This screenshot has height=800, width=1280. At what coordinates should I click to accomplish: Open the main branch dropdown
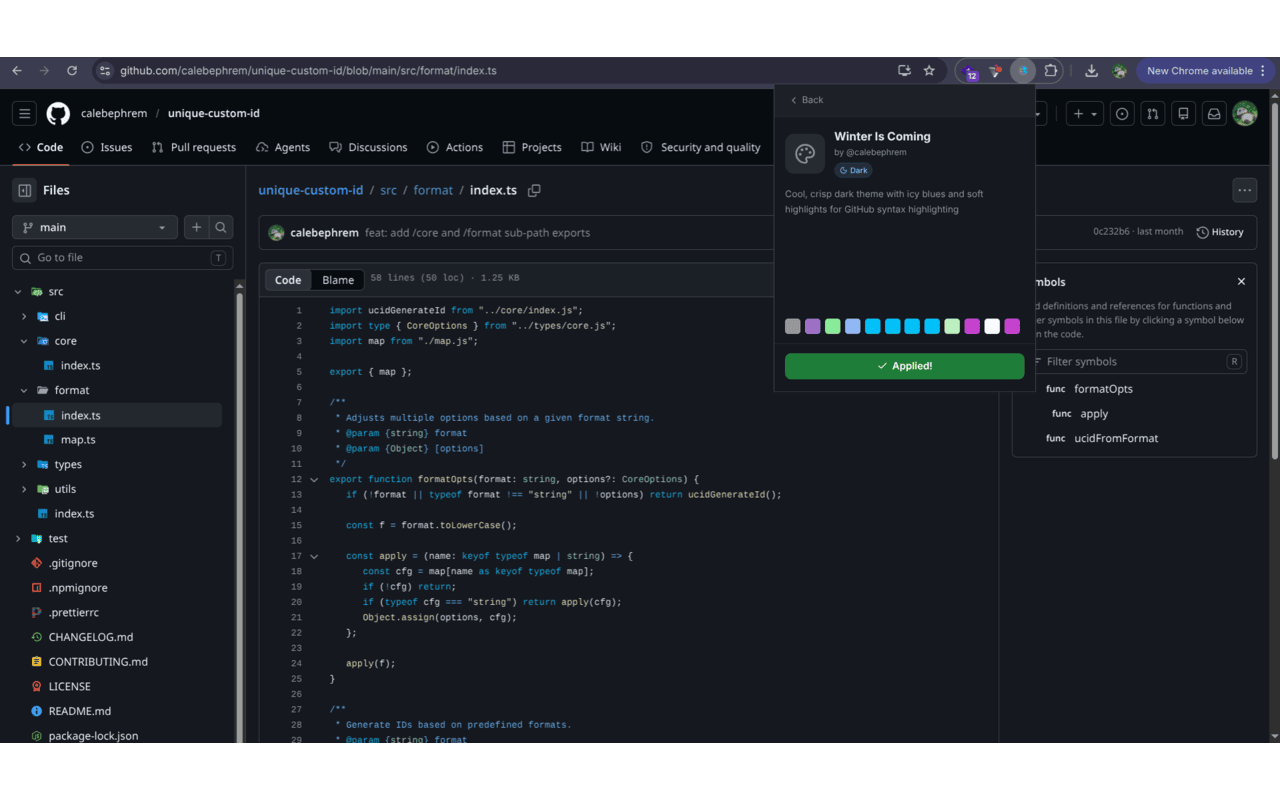tap(95, 227)
